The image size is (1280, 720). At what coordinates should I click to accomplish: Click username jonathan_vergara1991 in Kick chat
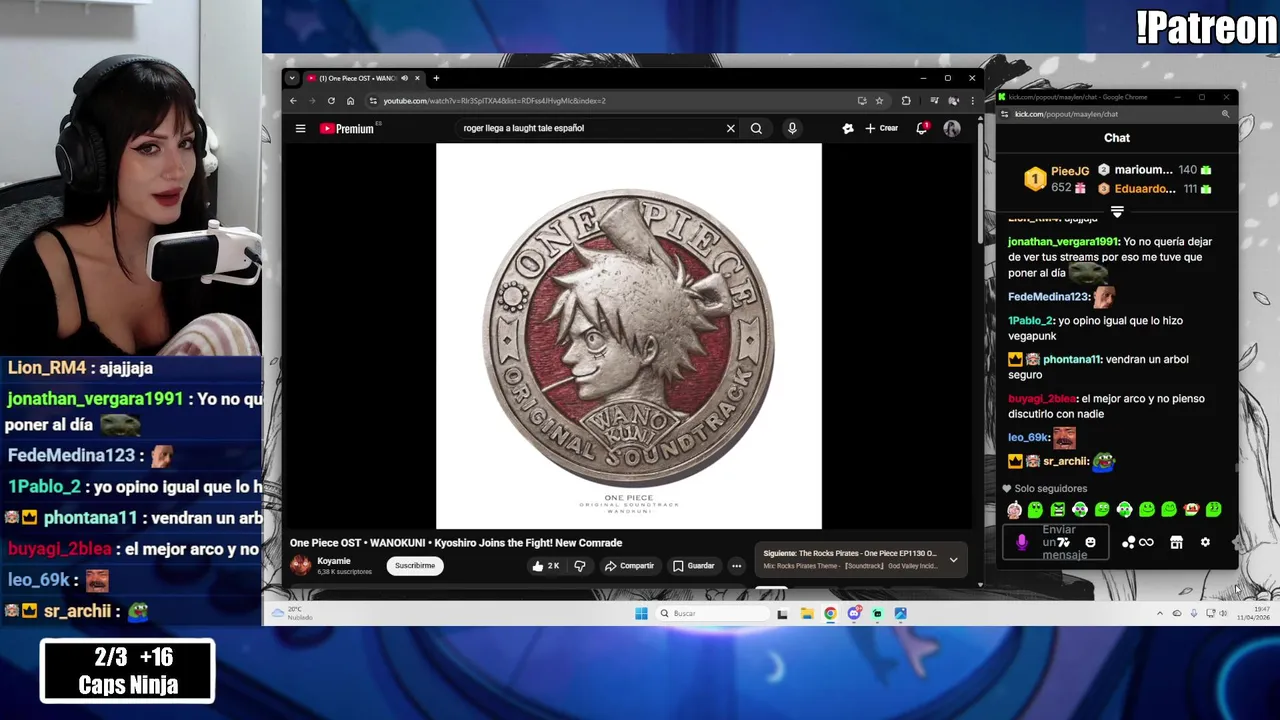tap(1063, 241)
